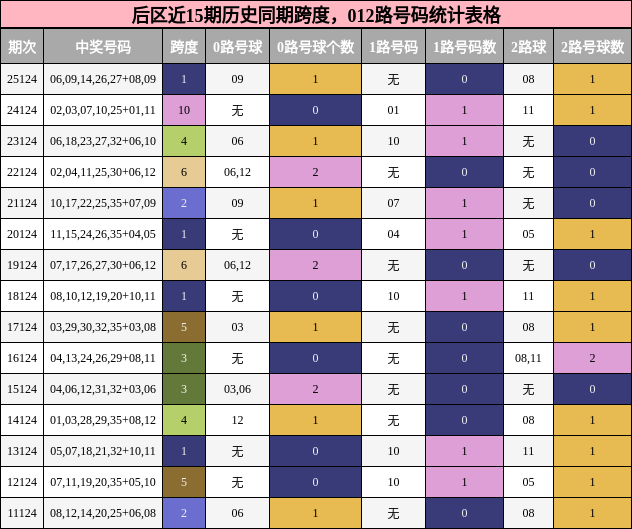The image size is (632, 529).
Task: Click period cell 18124
Action: [x=22, y=296]
